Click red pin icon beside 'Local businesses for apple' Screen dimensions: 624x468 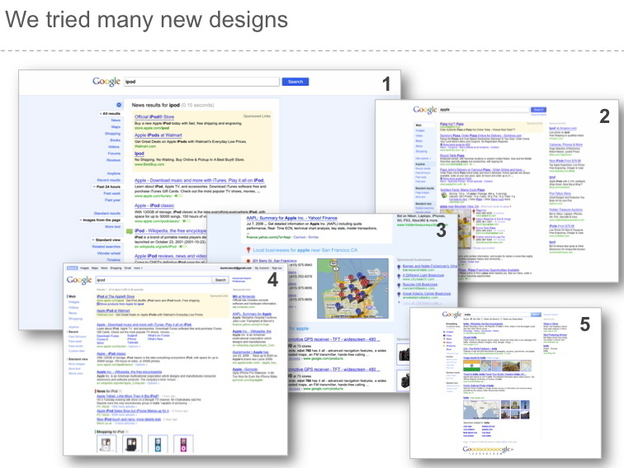click(248, 250)
